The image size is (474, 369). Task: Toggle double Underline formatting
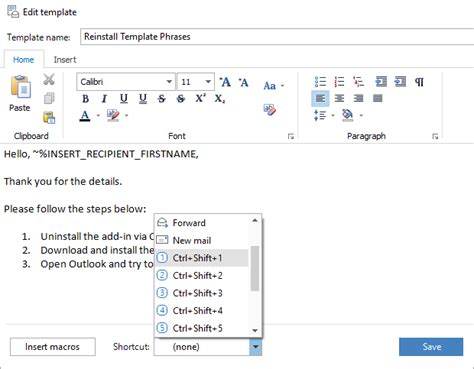point(143,98)
